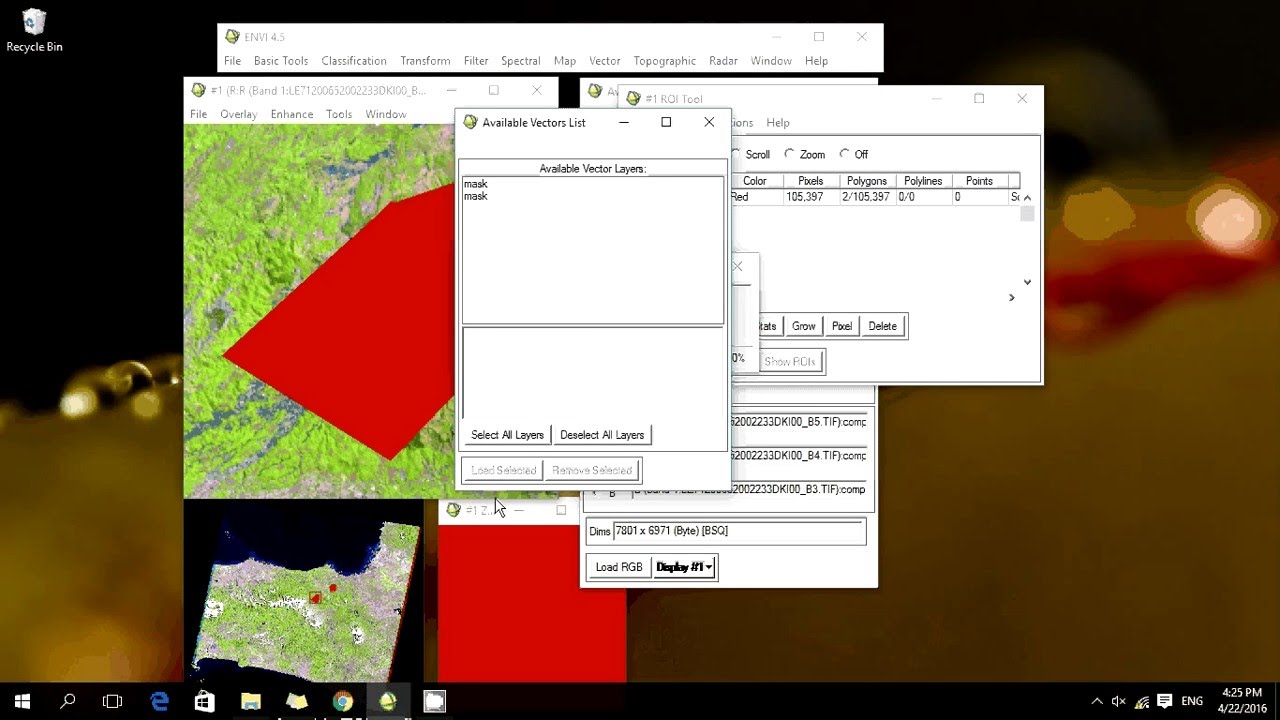The image size is (1280, 720).
Task: Open the Classification menu
Action: tap(354, 61)
